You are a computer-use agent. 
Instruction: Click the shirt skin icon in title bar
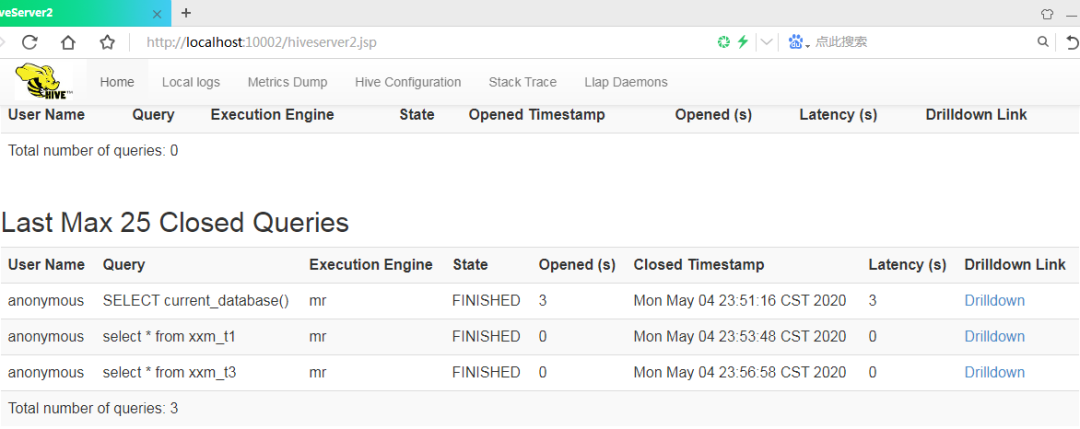[x=1048, y=13]
